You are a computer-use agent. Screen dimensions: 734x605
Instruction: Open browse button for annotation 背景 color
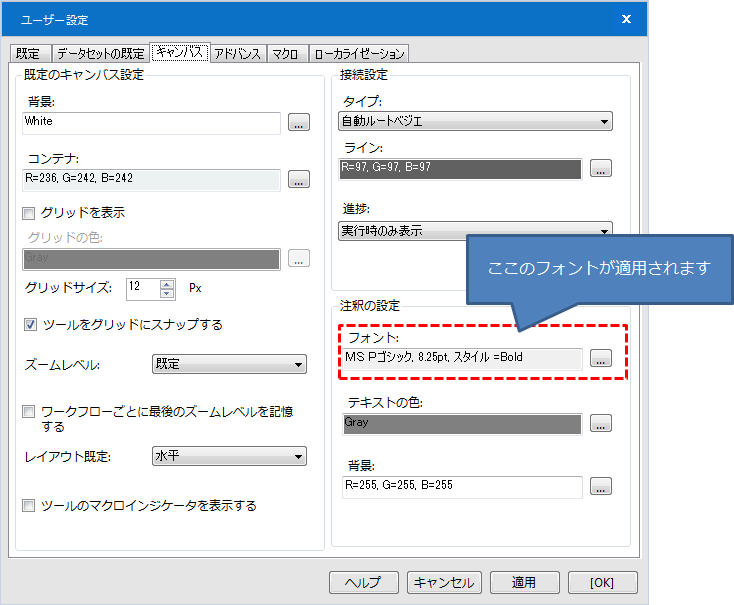(601, 486)
